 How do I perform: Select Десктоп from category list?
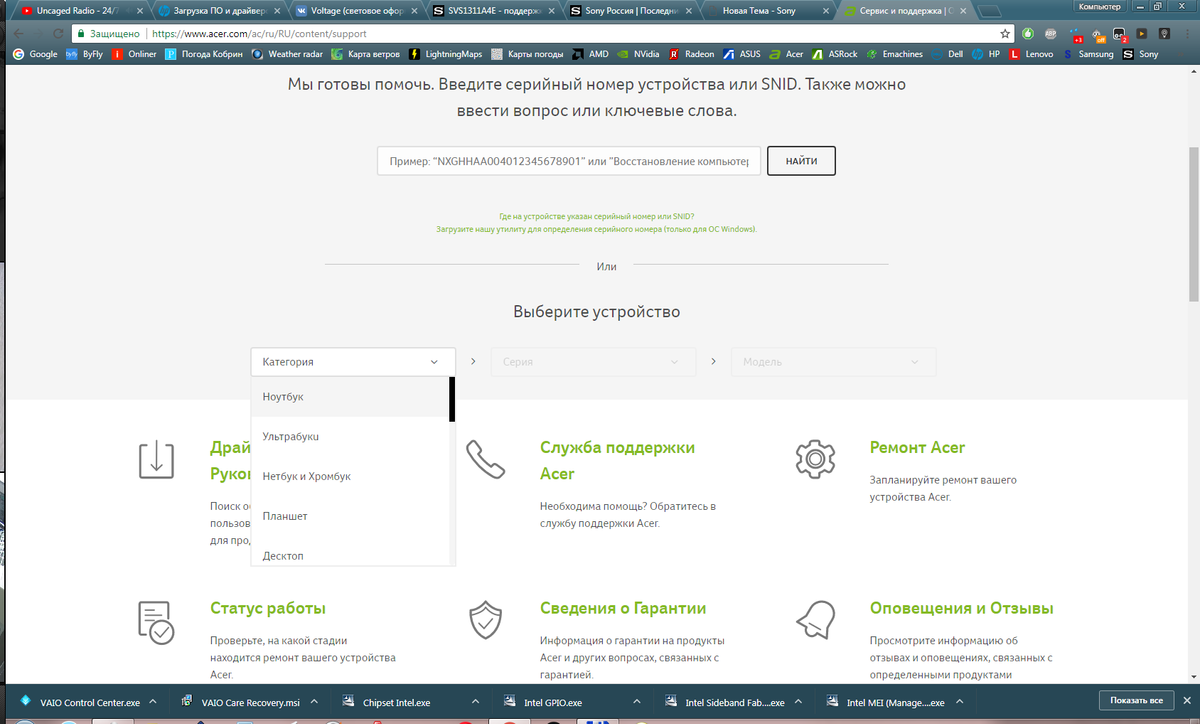point(350,552)
